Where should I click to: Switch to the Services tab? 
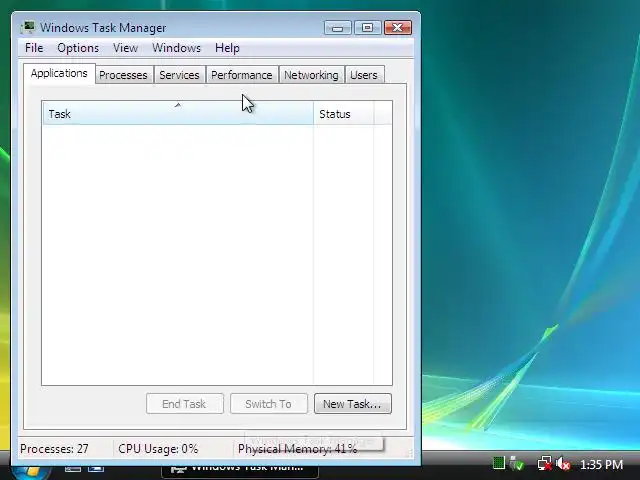179,75
